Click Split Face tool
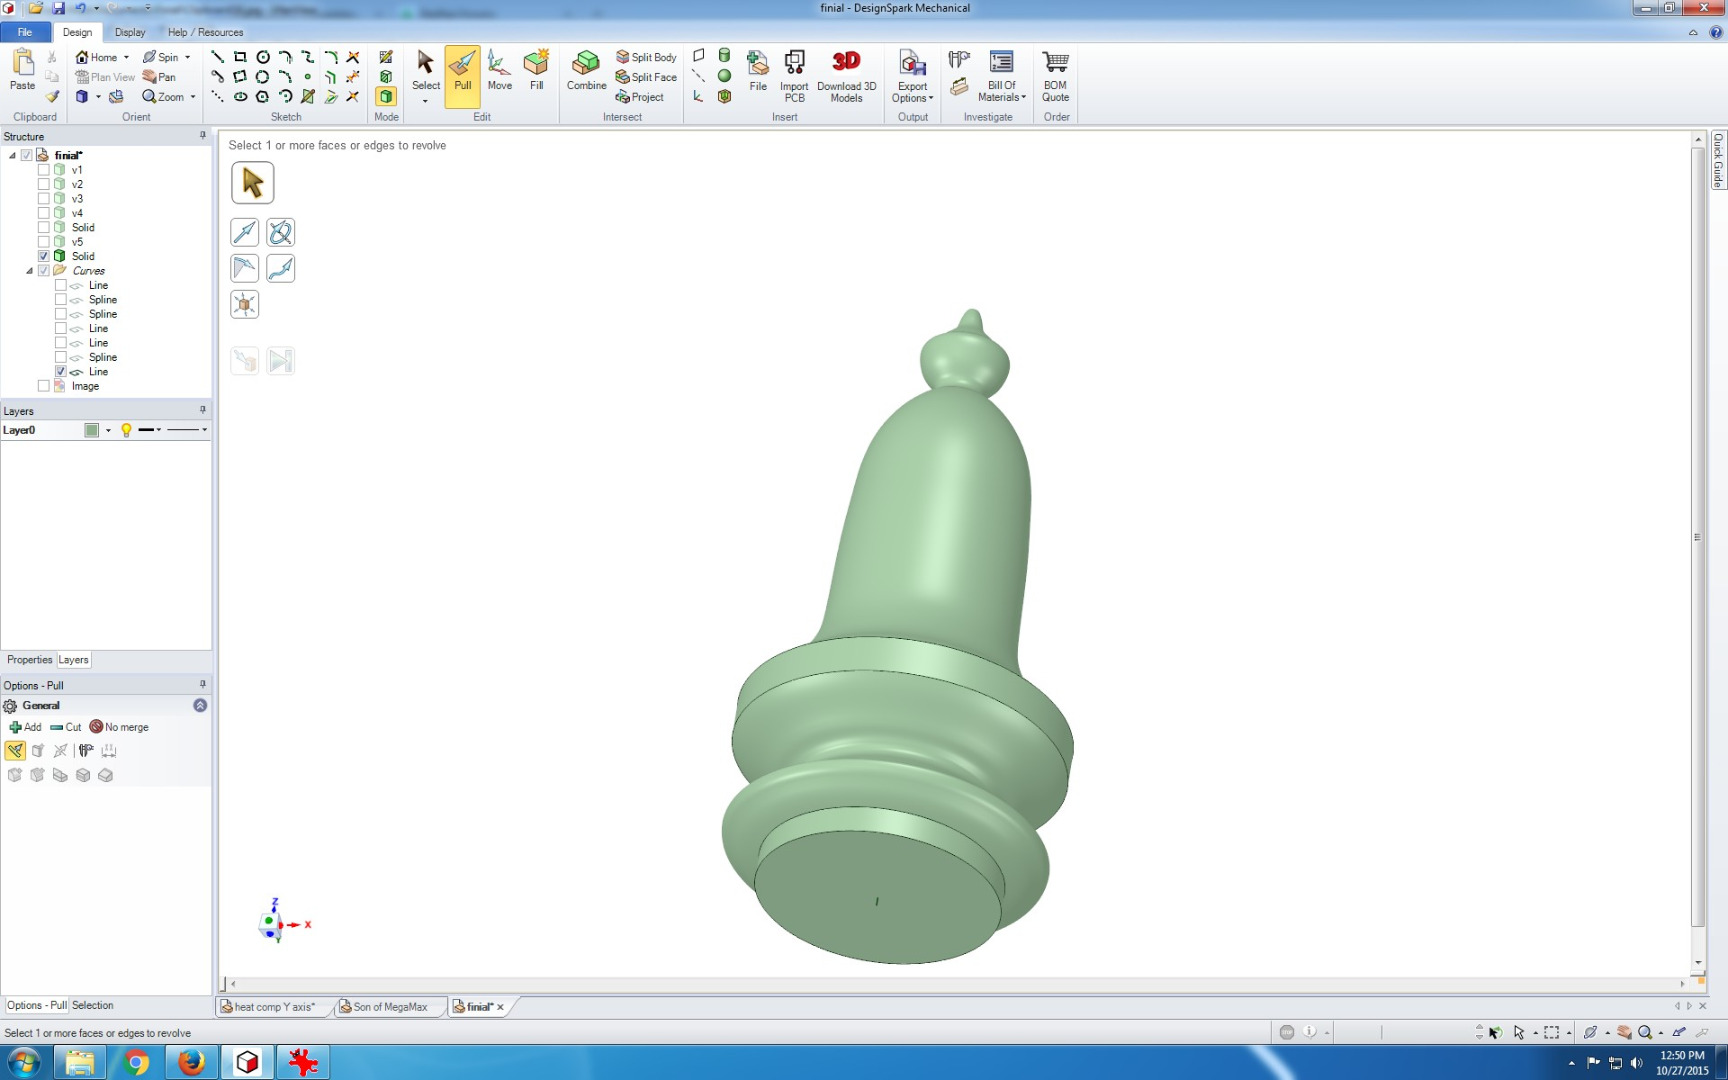 646,77
